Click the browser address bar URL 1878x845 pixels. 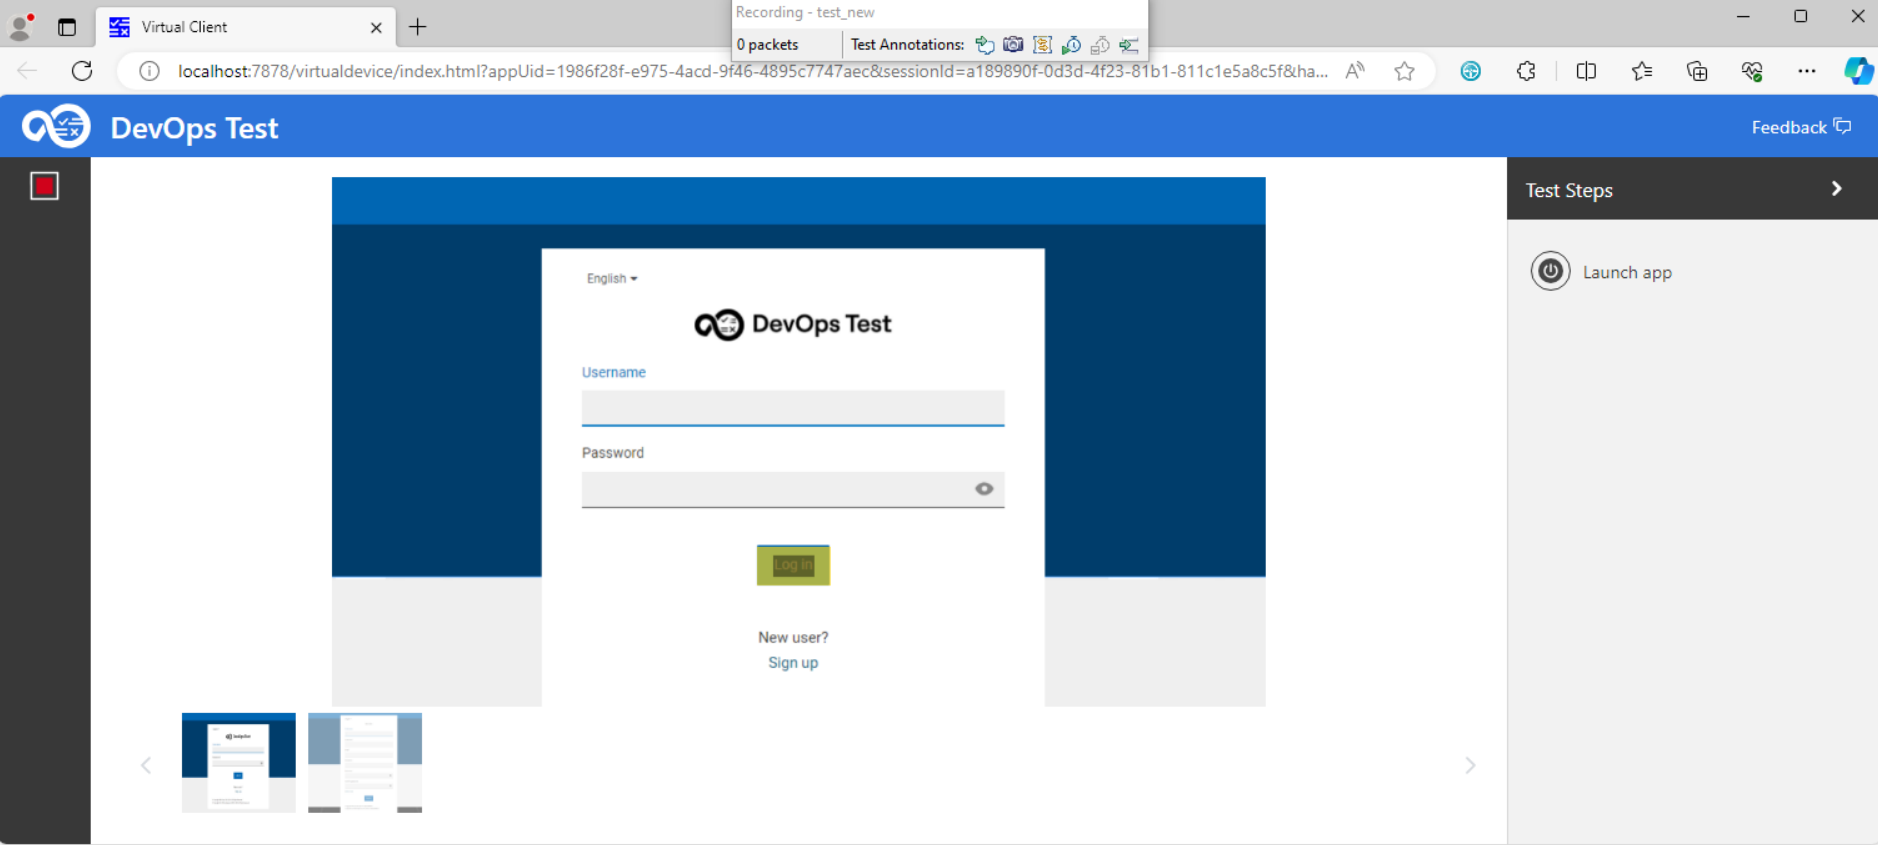pos(753,71)
